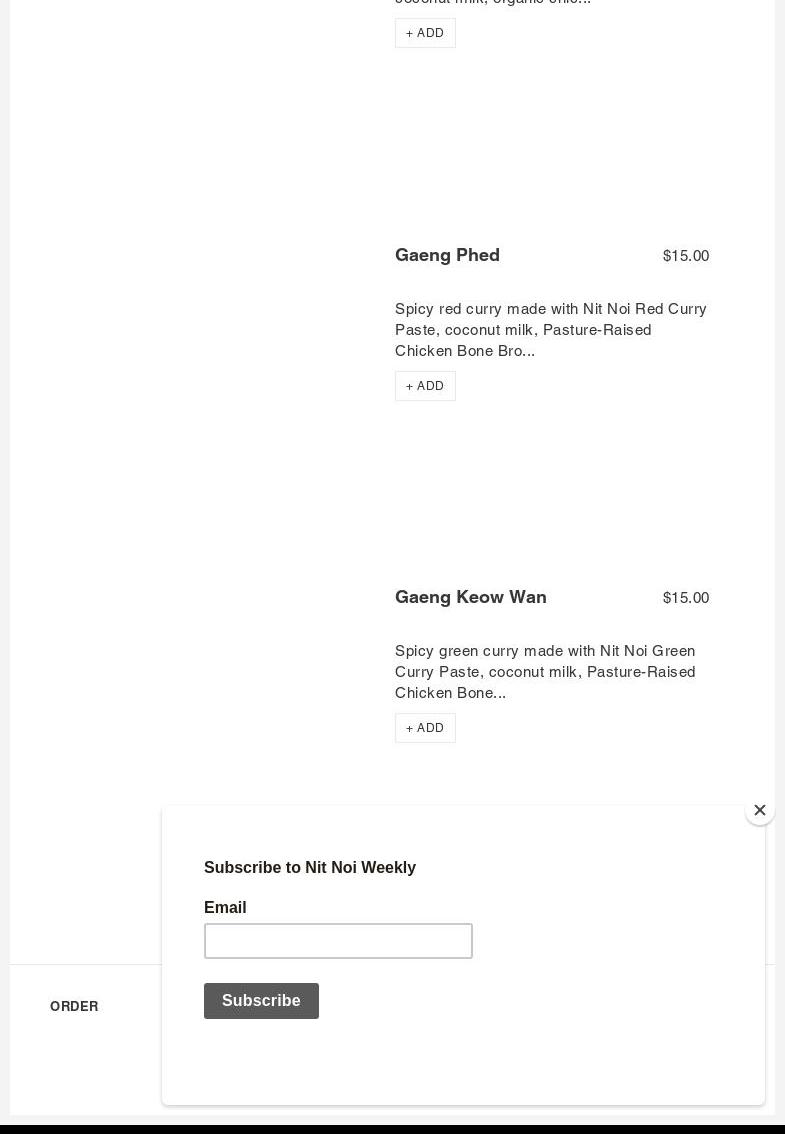The height and width of the screenshot is (1134, 785).
Task: Click the Gaeng Phed price
Action: point(685,256)
